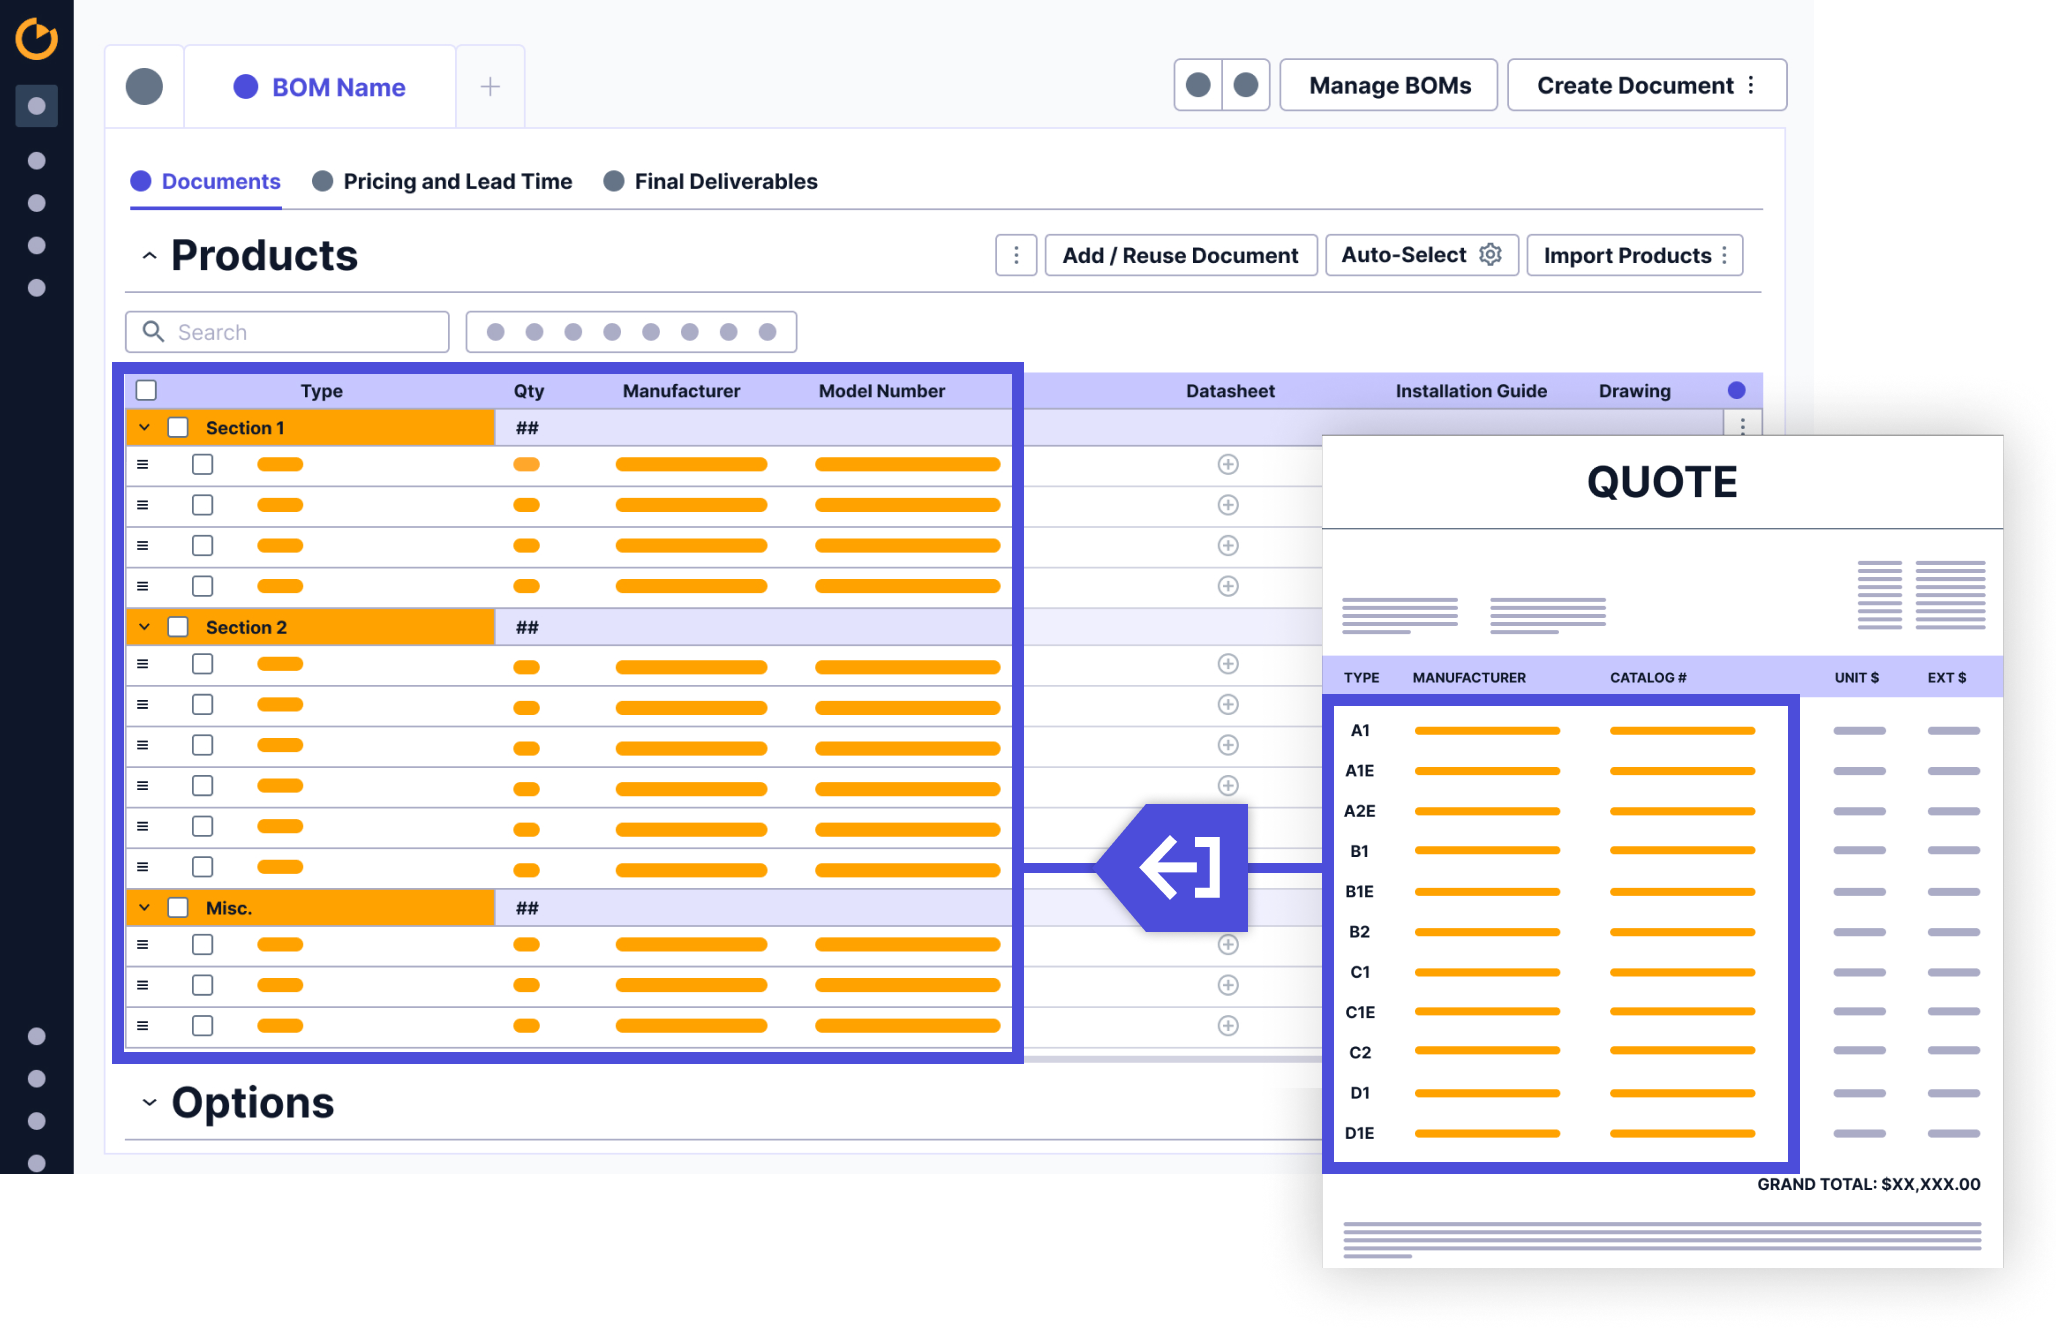Click the orange app logo icon

point(37,39)
